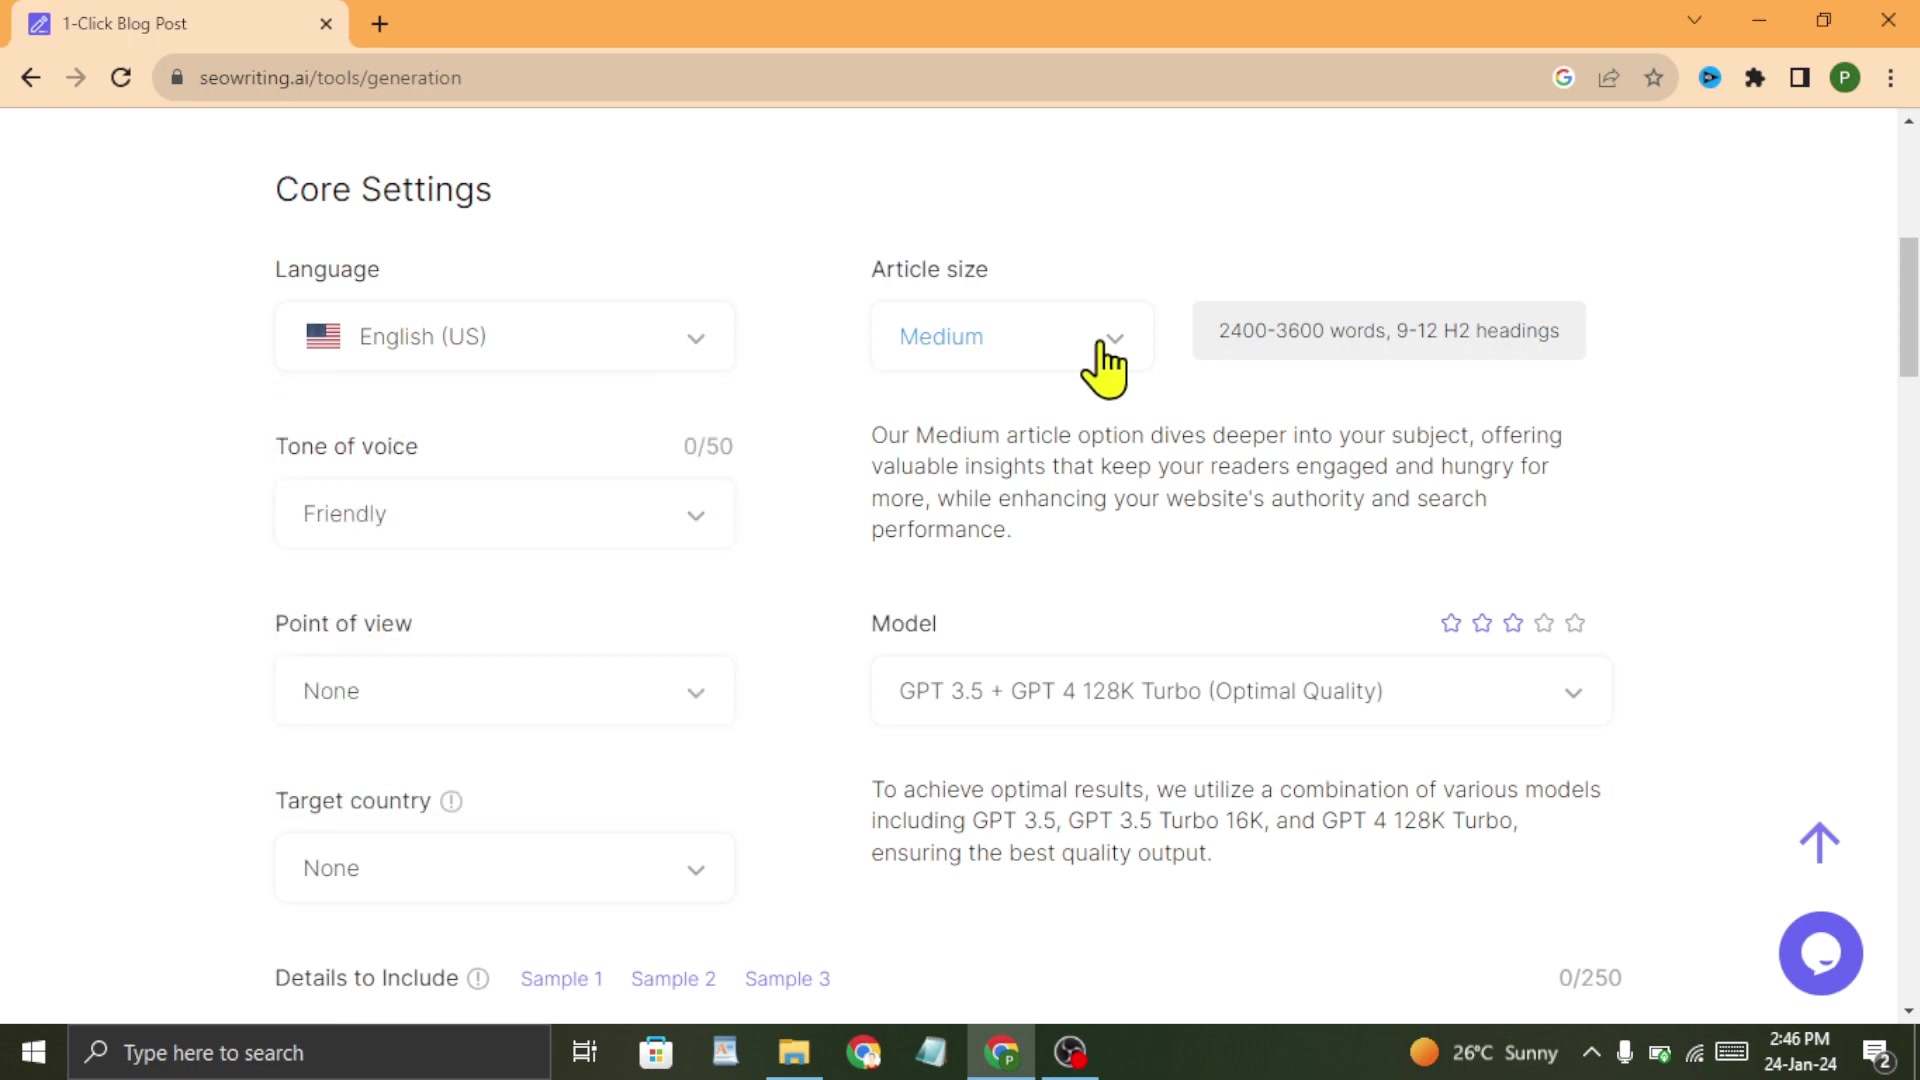The width and height of the screenshot is (1920, 1080).
Task: Open the Chrome profile avatar P
Action: pyautogui.click(x=1845, y=78)
